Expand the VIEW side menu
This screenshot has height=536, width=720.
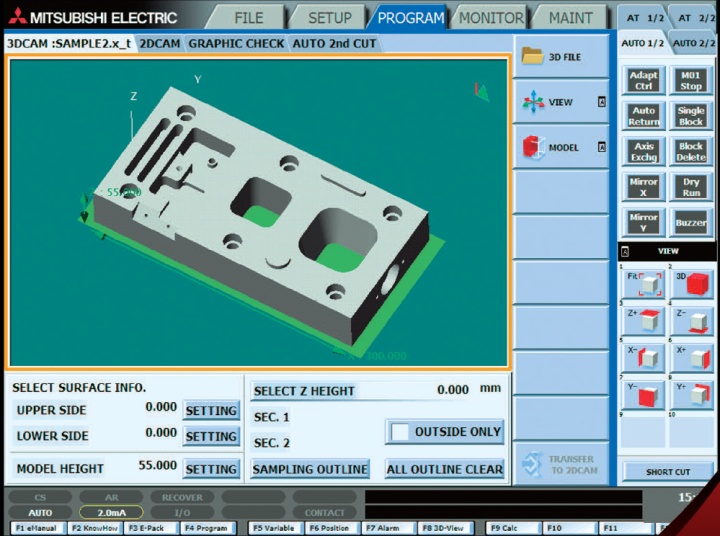[x=561, y=102]
